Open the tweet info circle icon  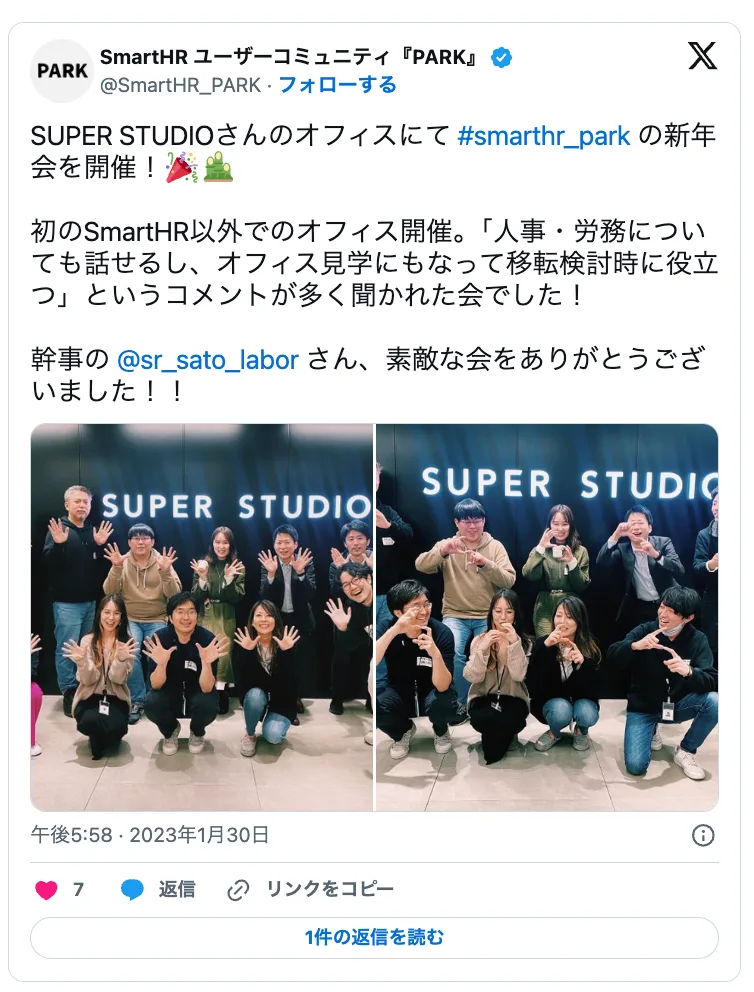point(703,835)
